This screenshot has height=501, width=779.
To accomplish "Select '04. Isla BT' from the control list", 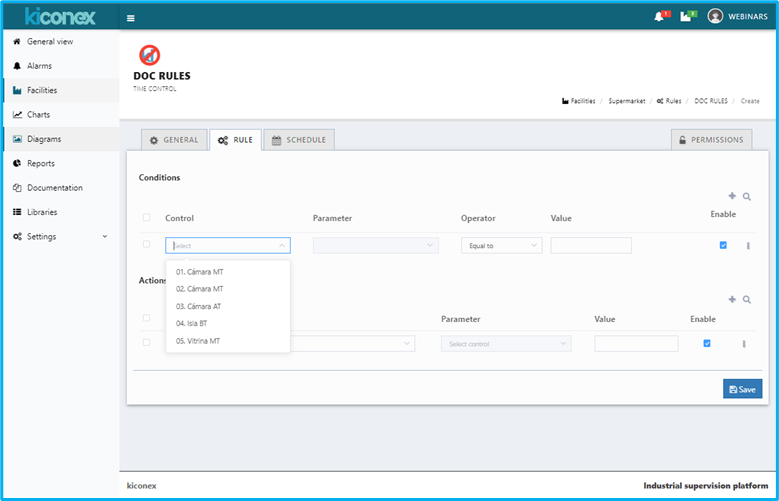I will (192, 324).
